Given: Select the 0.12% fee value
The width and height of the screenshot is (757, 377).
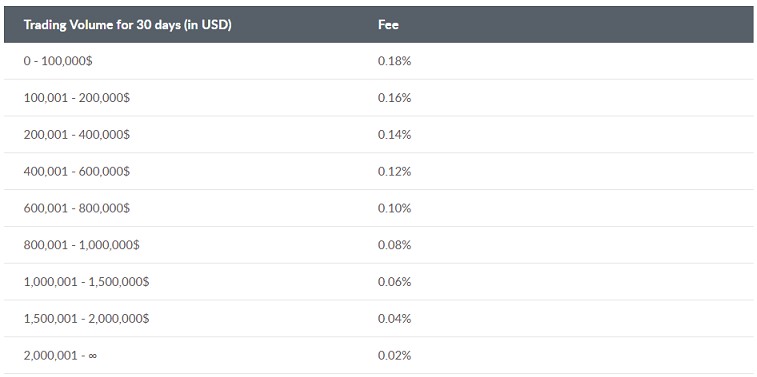Looking at the screenshot, I should click(x=394, y=171).
